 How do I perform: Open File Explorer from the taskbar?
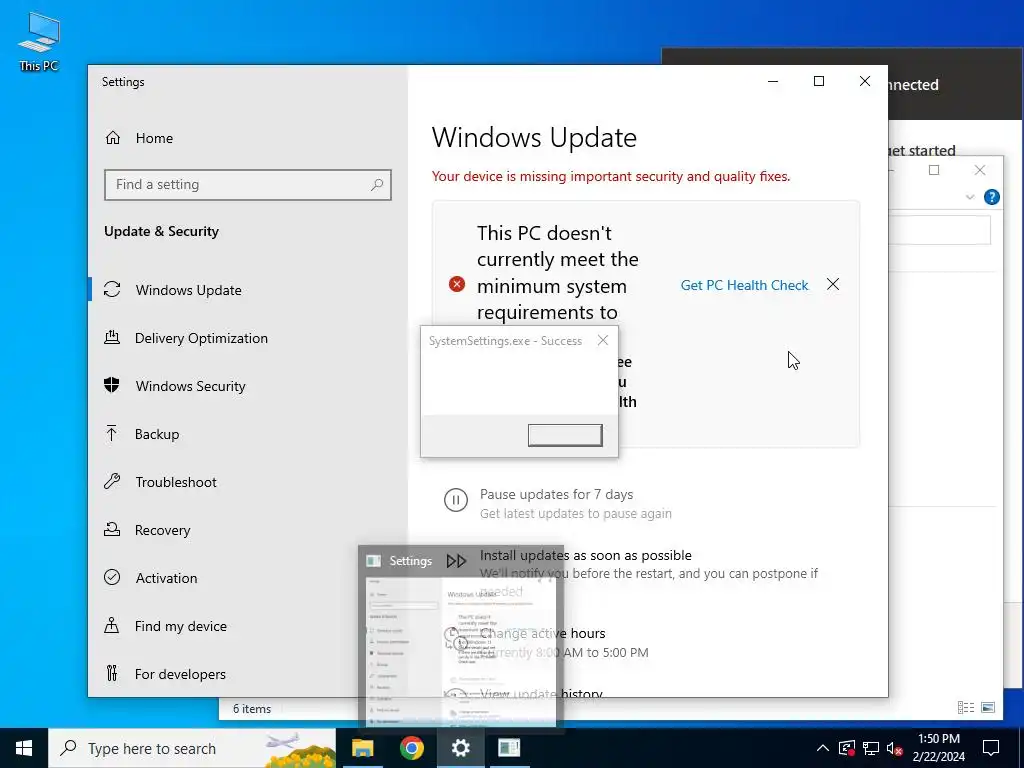coord(362,748)
